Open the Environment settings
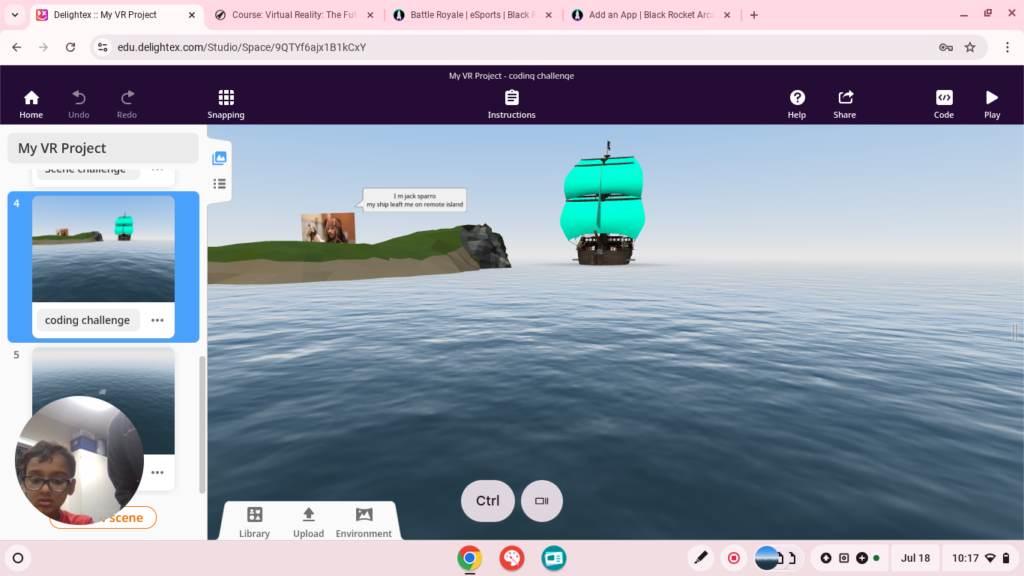Image resolution: width=1024 pixels, height=576 pixels. (364, 522)
